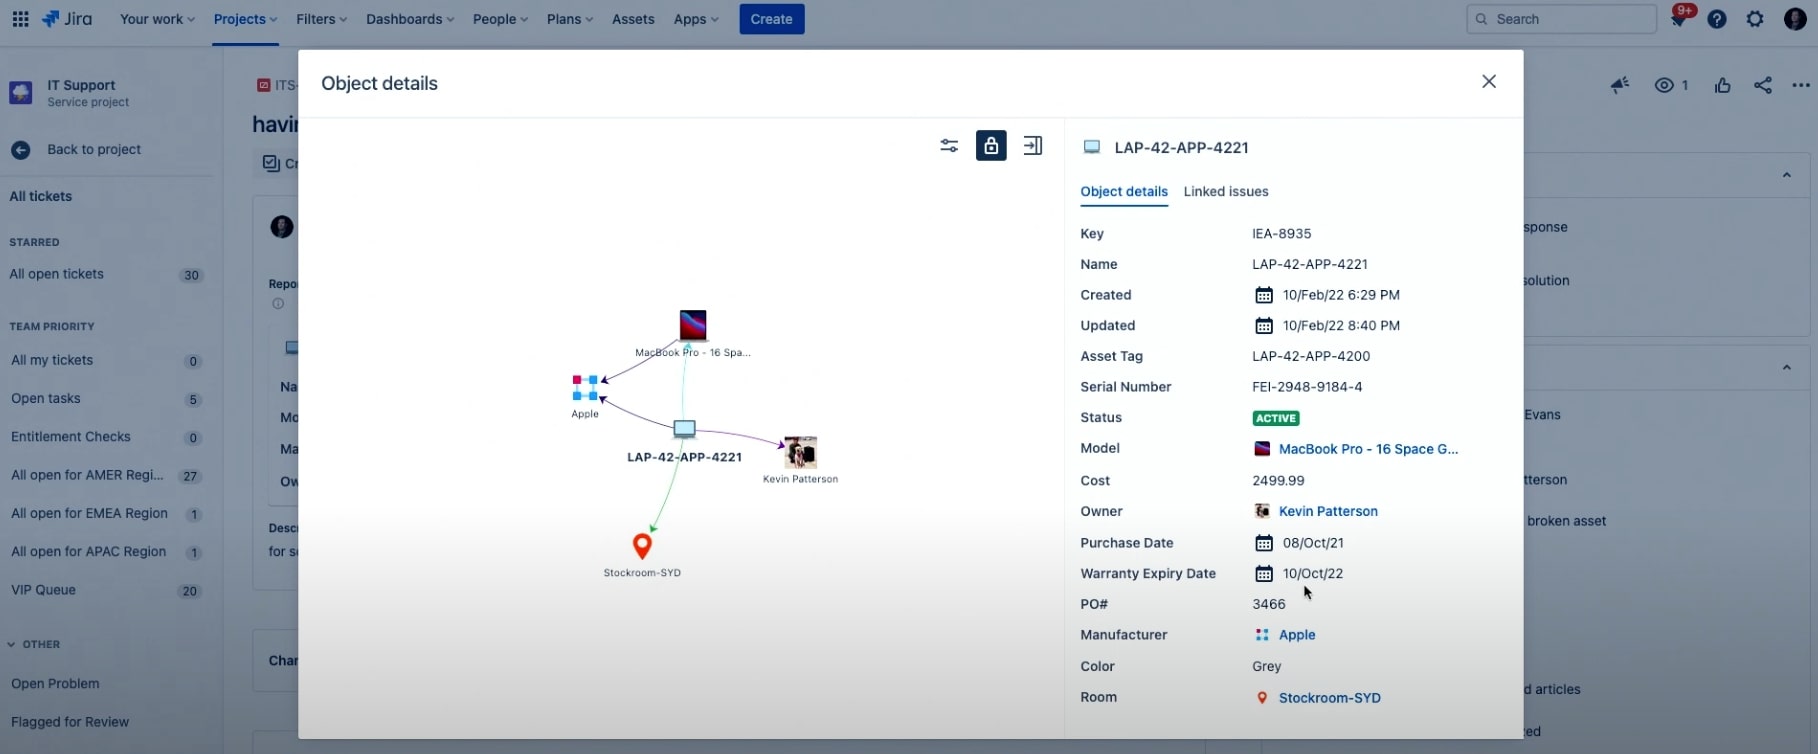Image resolution: width=1818 pixels, height=754 pixels.
Task: Select the Object details tab
Action: click(x=1124, y=191)
